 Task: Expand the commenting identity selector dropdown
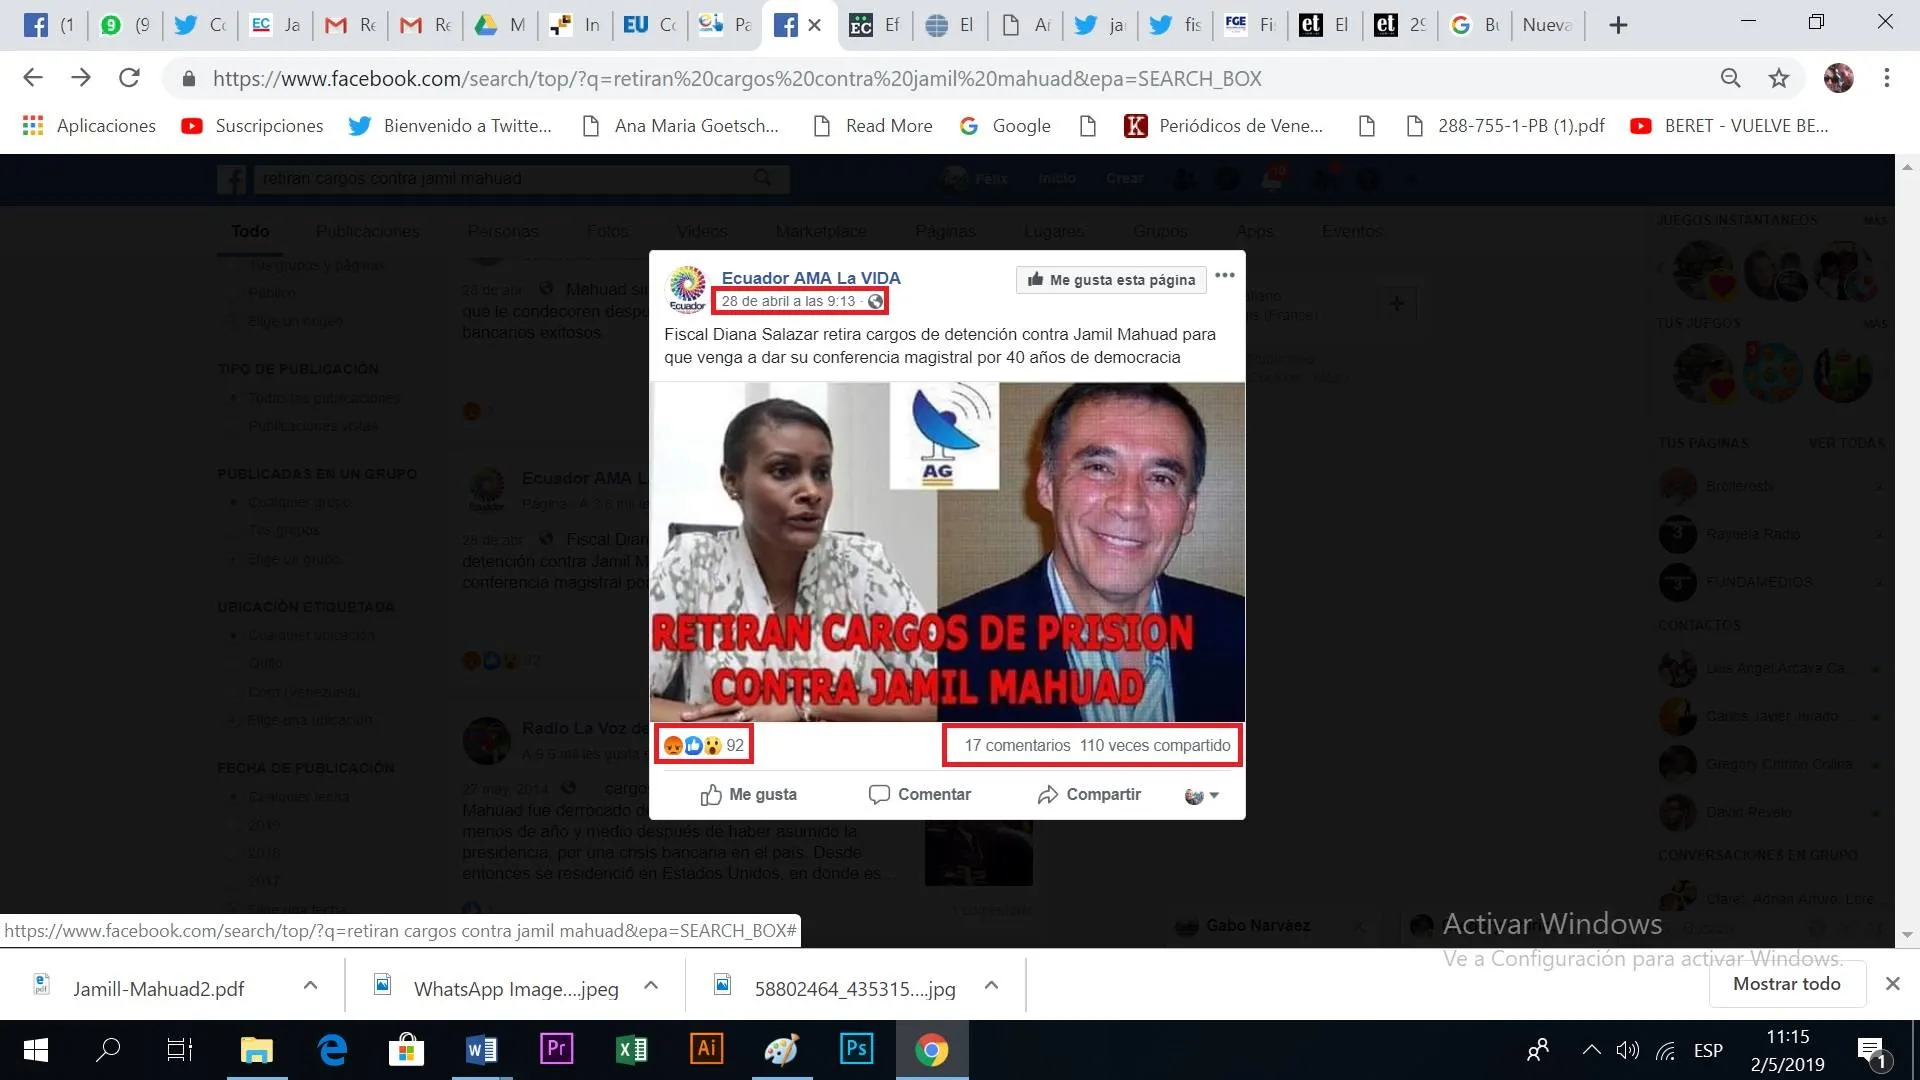click(1202, 796)
